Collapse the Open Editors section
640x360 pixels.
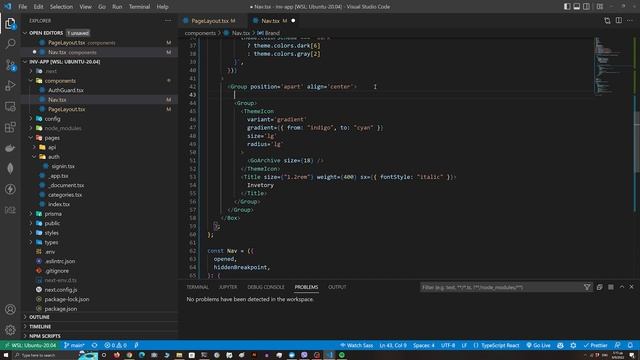tap(25, 33)
